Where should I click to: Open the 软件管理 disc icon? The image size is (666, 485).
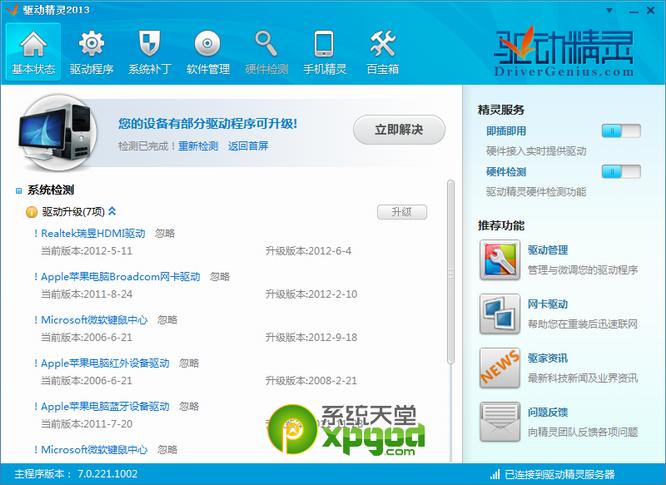coord(207,45)
